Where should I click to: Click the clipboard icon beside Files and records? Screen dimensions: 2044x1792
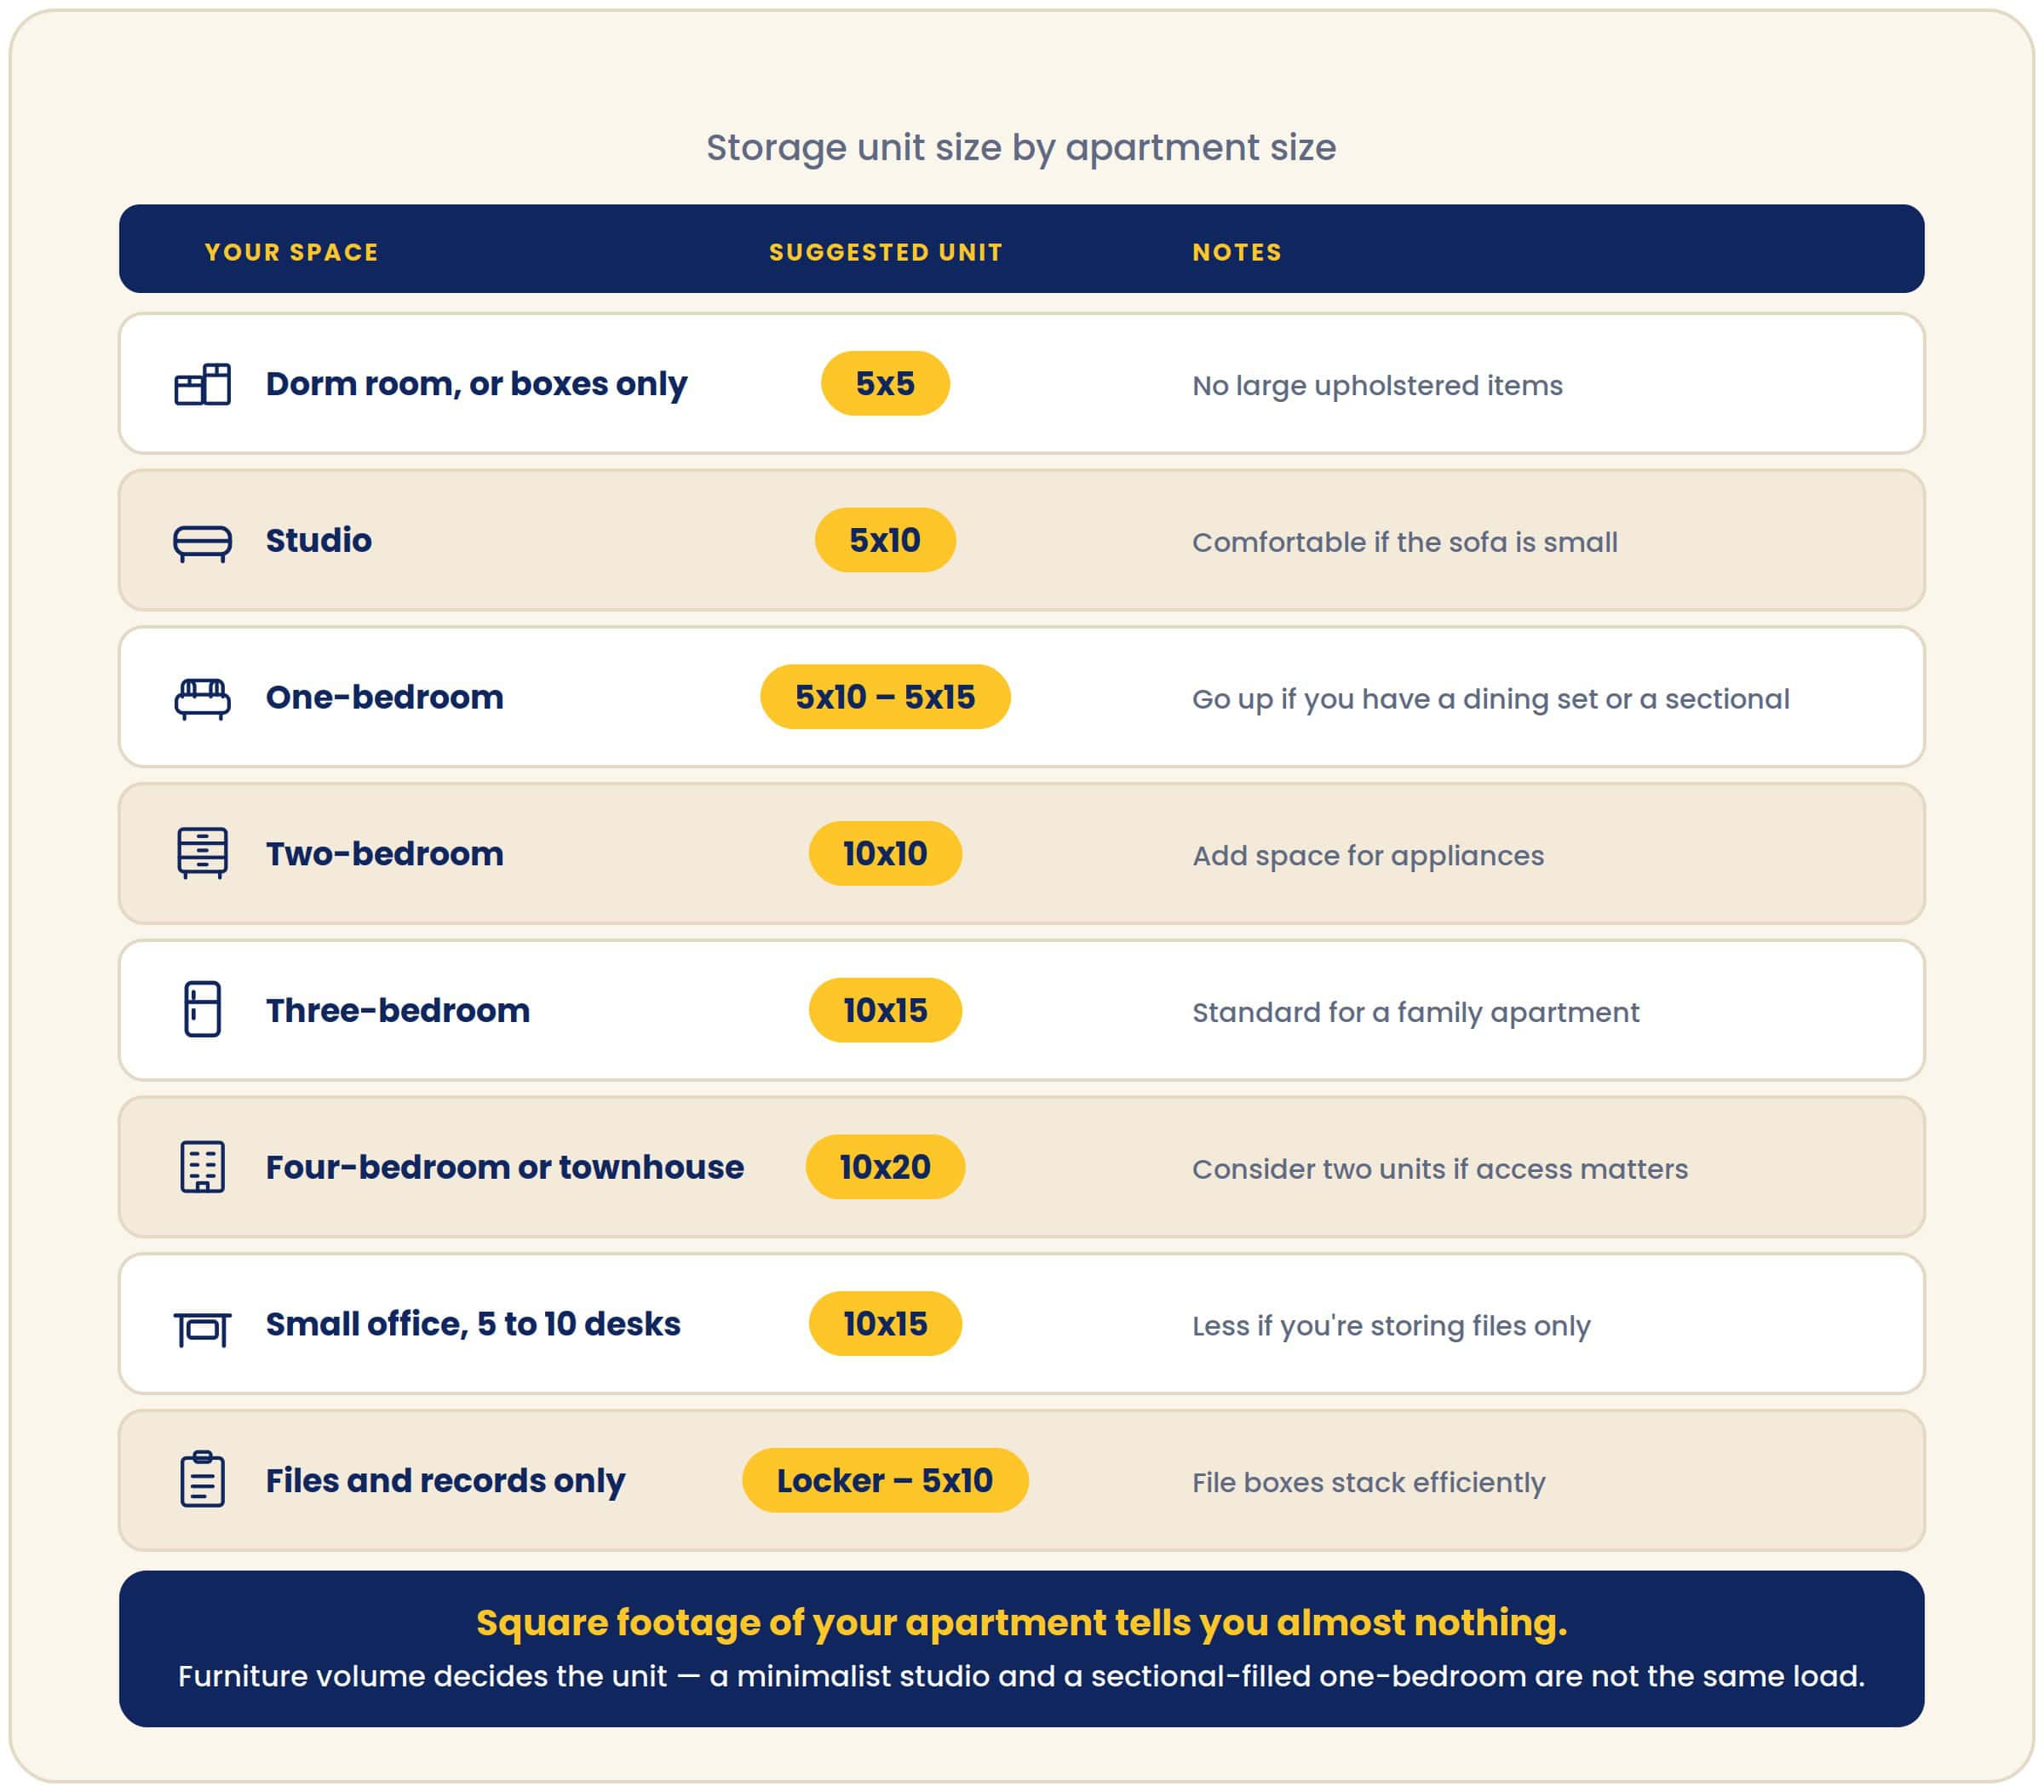point(202,1479)
